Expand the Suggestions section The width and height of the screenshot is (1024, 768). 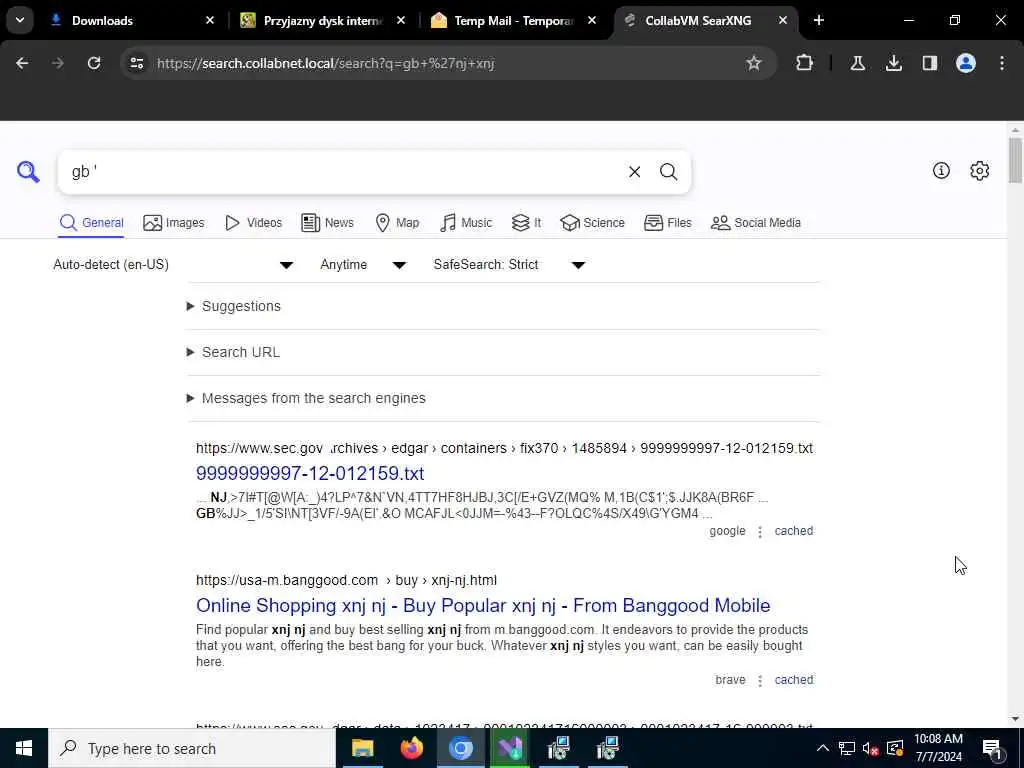point(234,306)
